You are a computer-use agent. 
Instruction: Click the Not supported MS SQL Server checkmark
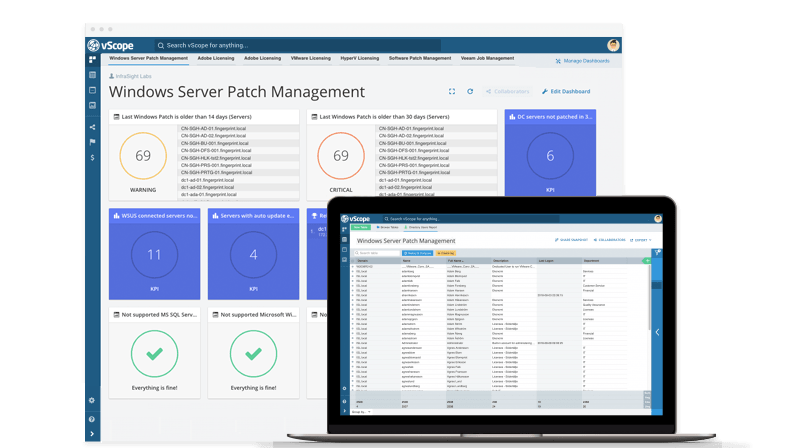[154, 354]
